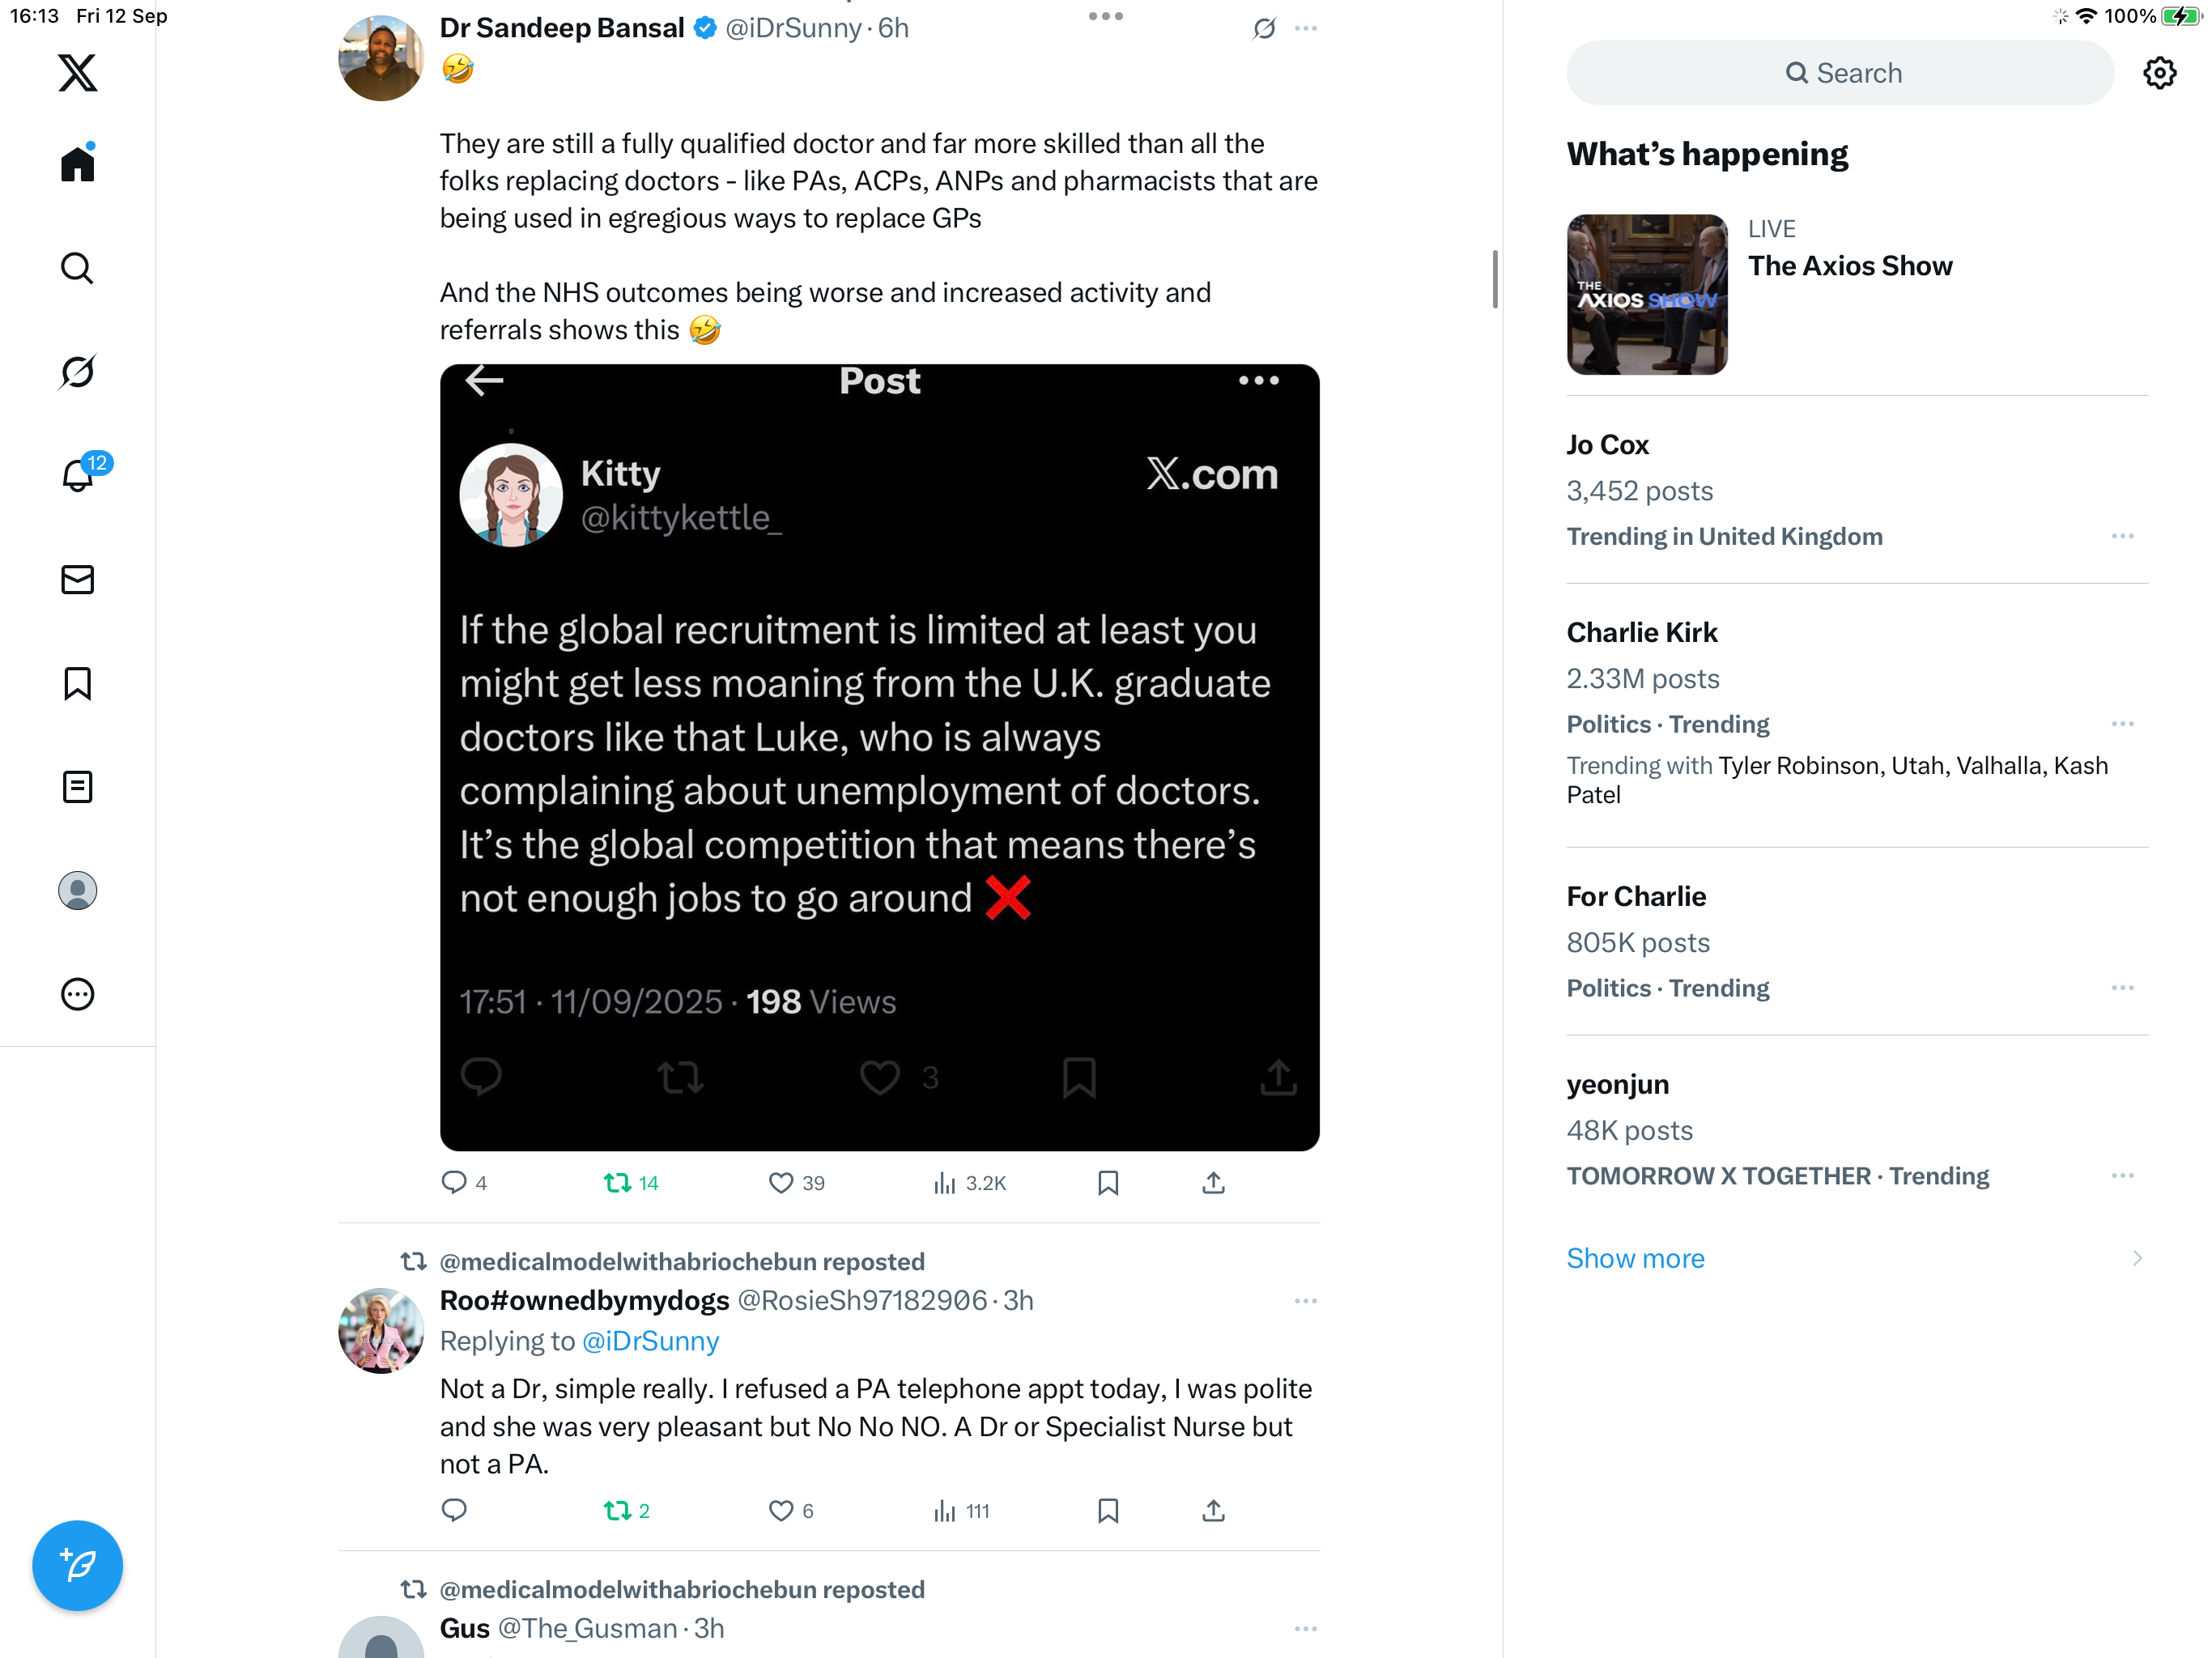Open the Explore search tab in sidebar
This screenshot has width=2212, height=1658.
pos(77,268)
